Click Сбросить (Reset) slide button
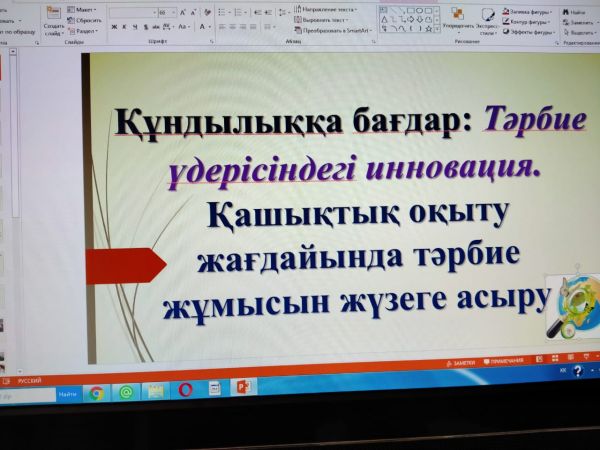Viewport: 600px width, 450px height. pos(84,20)
